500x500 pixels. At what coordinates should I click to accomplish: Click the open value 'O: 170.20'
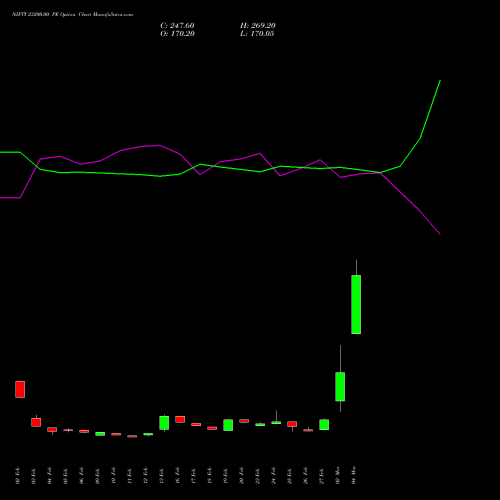177,34
